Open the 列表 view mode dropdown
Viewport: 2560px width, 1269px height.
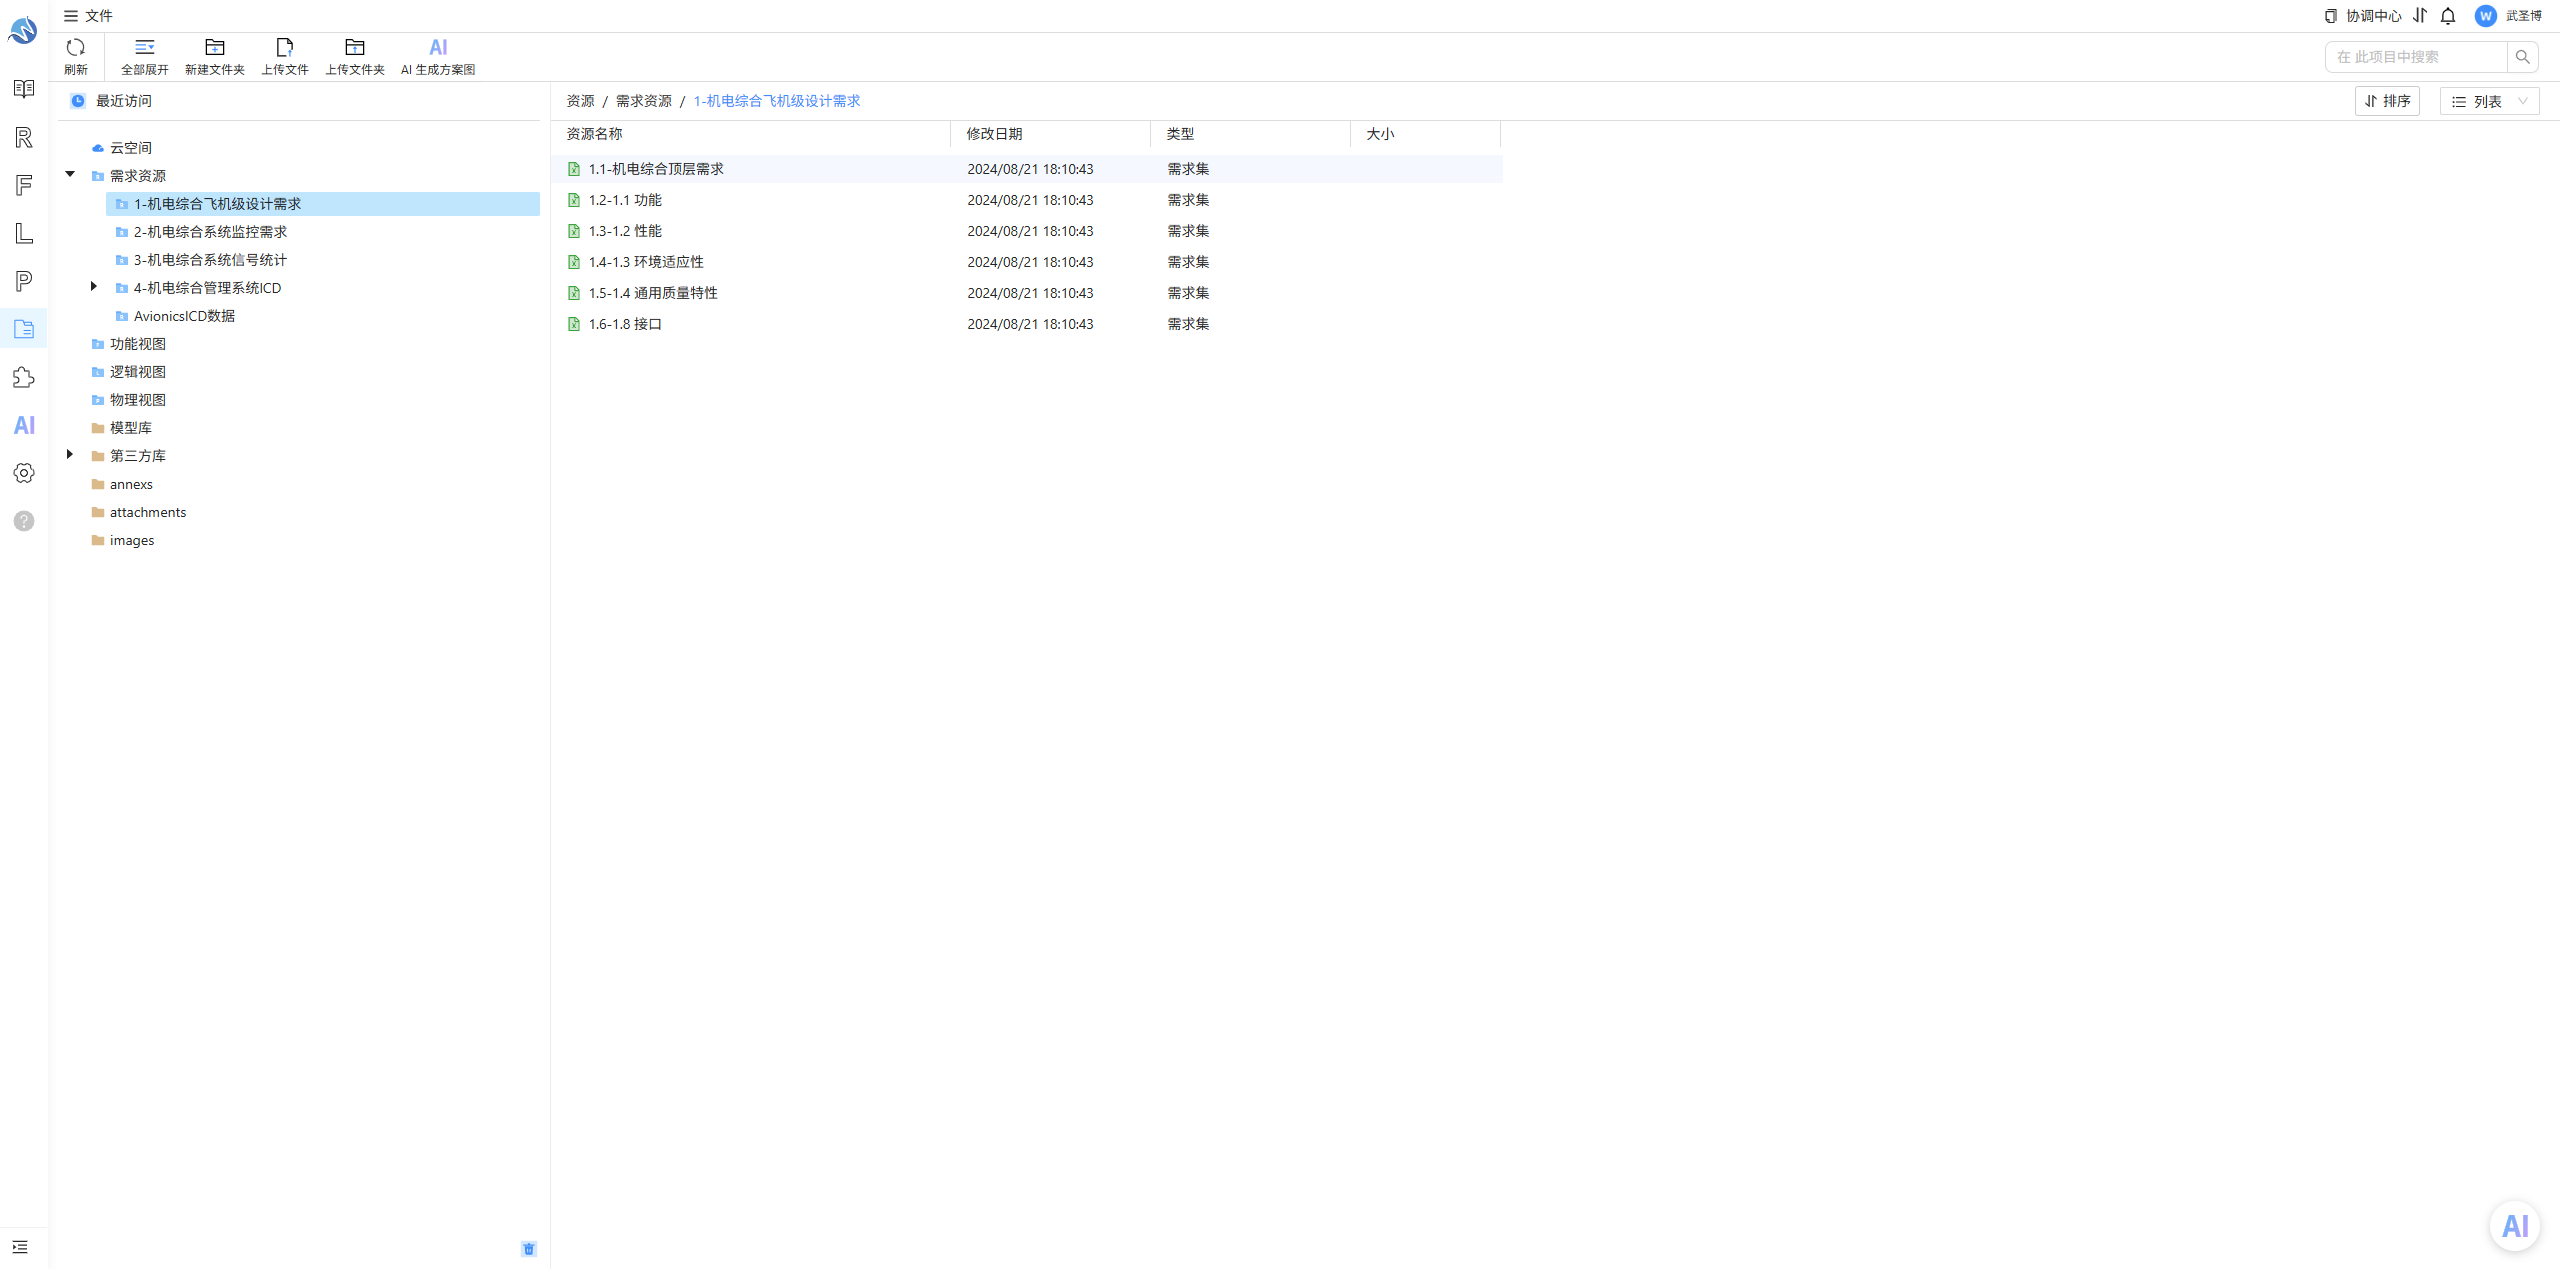tap(2489, 101)
